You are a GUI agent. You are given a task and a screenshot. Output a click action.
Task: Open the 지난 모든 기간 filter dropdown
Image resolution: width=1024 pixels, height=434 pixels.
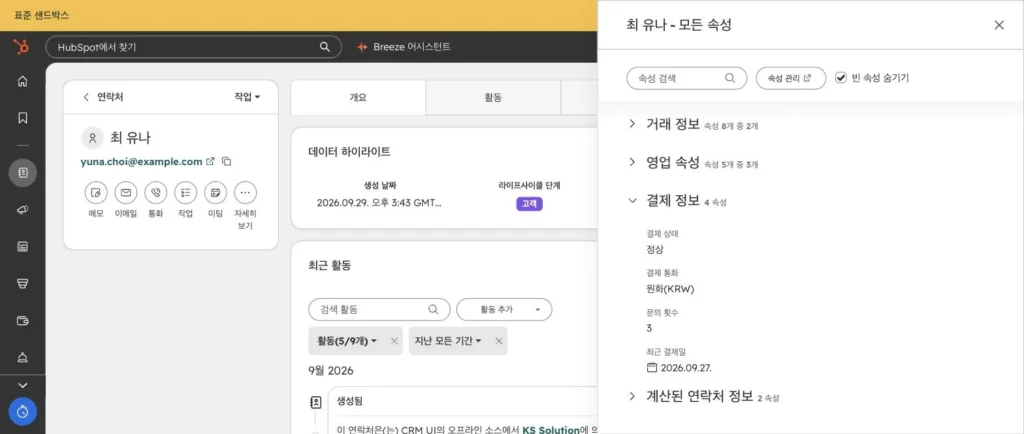(x=448, y=341)
